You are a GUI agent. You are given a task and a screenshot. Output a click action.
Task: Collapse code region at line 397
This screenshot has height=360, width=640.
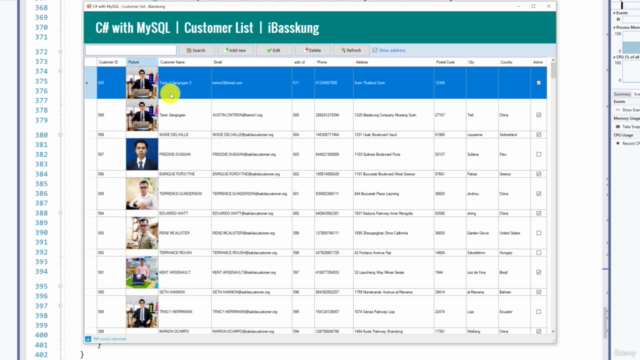pyautogui.click(x=60, y=306)
